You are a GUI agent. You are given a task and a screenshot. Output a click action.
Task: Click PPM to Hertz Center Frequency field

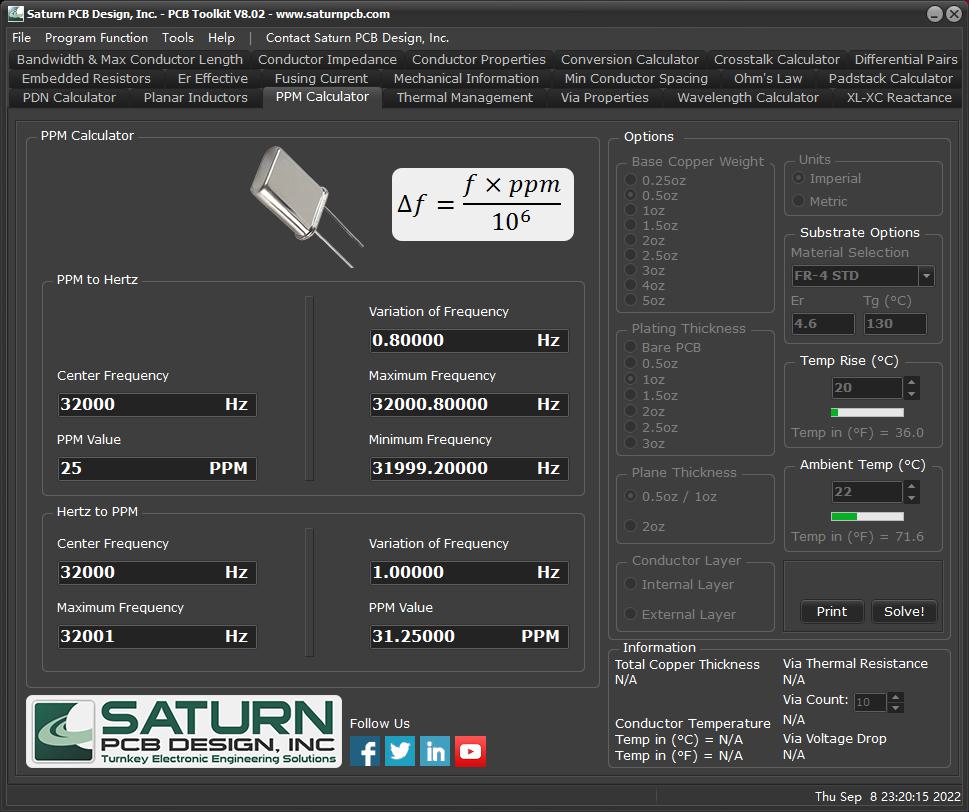(x=157, y=404)
